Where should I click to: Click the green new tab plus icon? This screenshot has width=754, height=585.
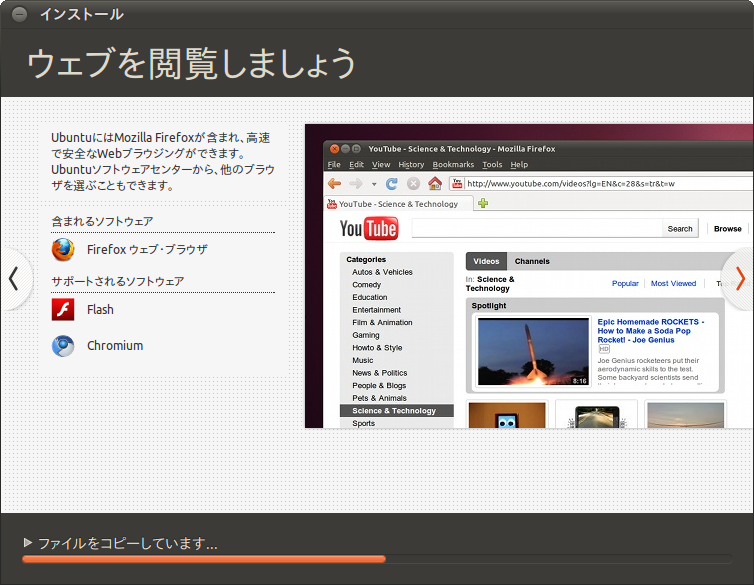483,203
